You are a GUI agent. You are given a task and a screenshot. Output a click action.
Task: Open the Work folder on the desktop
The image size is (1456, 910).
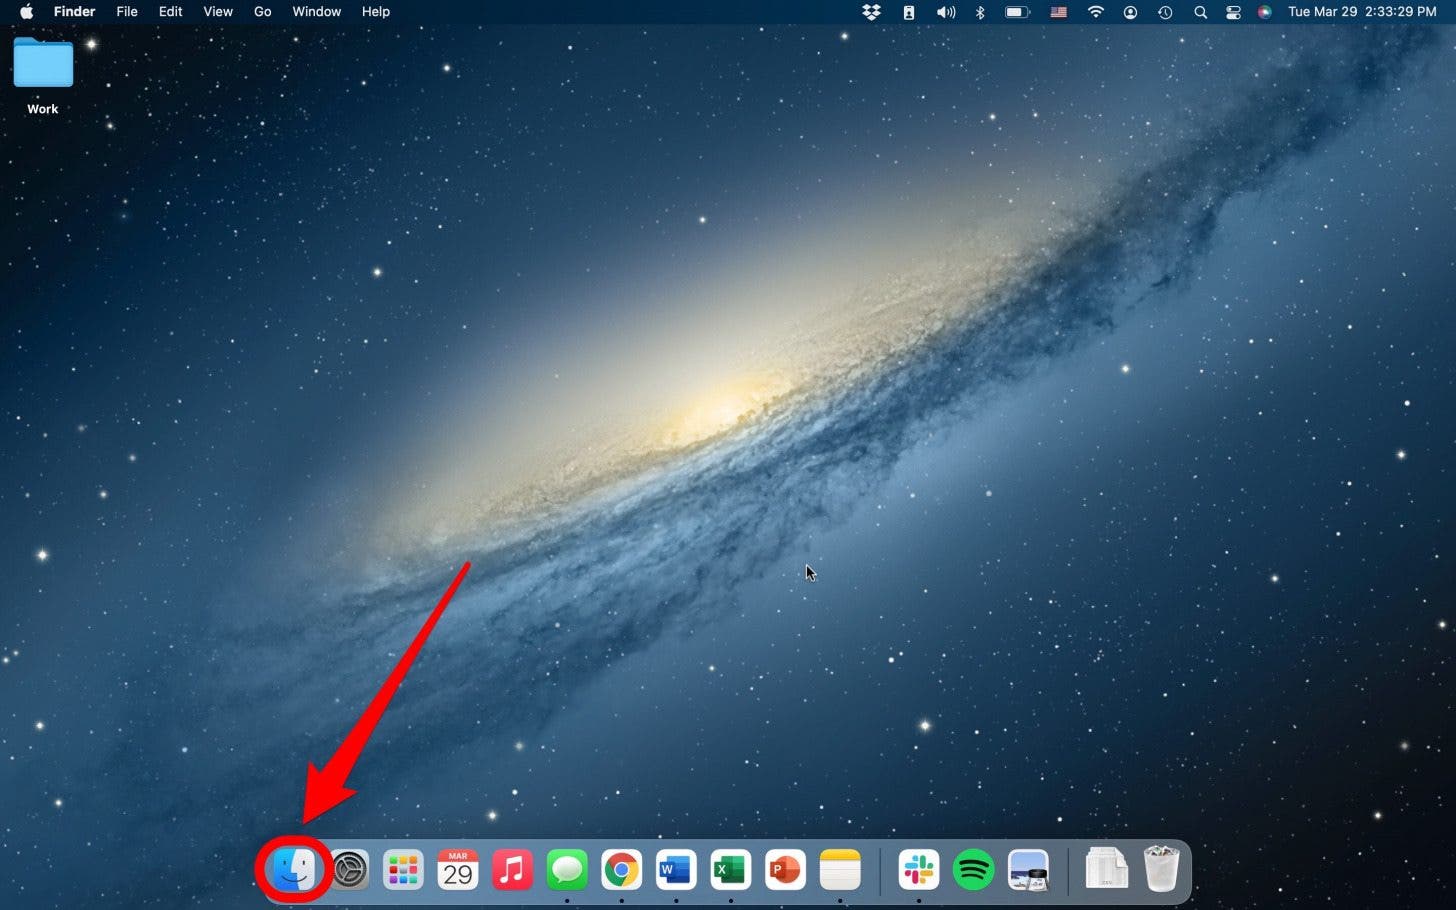pos(42,63)
